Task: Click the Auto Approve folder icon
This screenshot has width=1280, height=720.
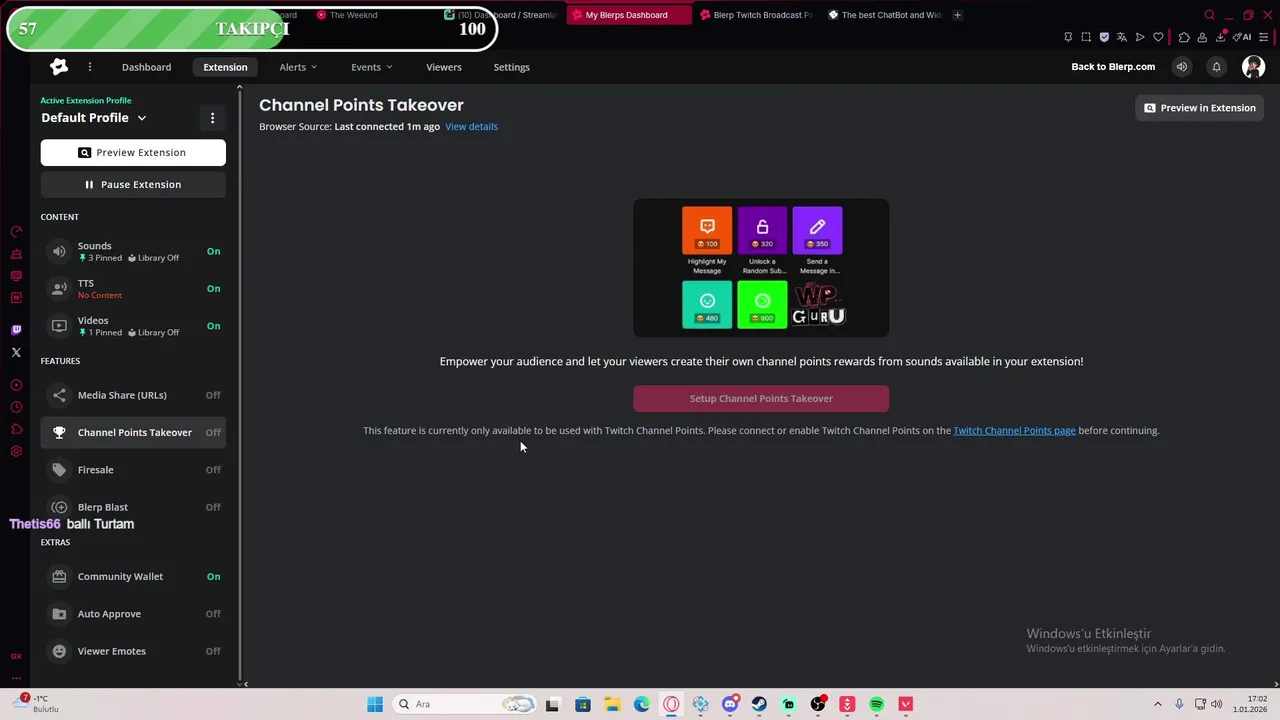Action: 59,614
